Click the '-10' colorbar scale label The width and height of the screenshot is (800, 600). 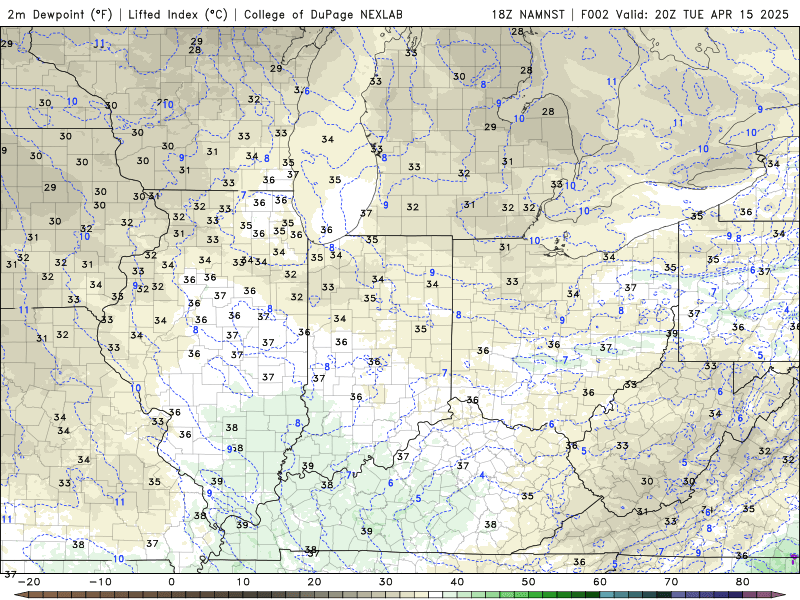pyautogui.click(x=101, y=582)
